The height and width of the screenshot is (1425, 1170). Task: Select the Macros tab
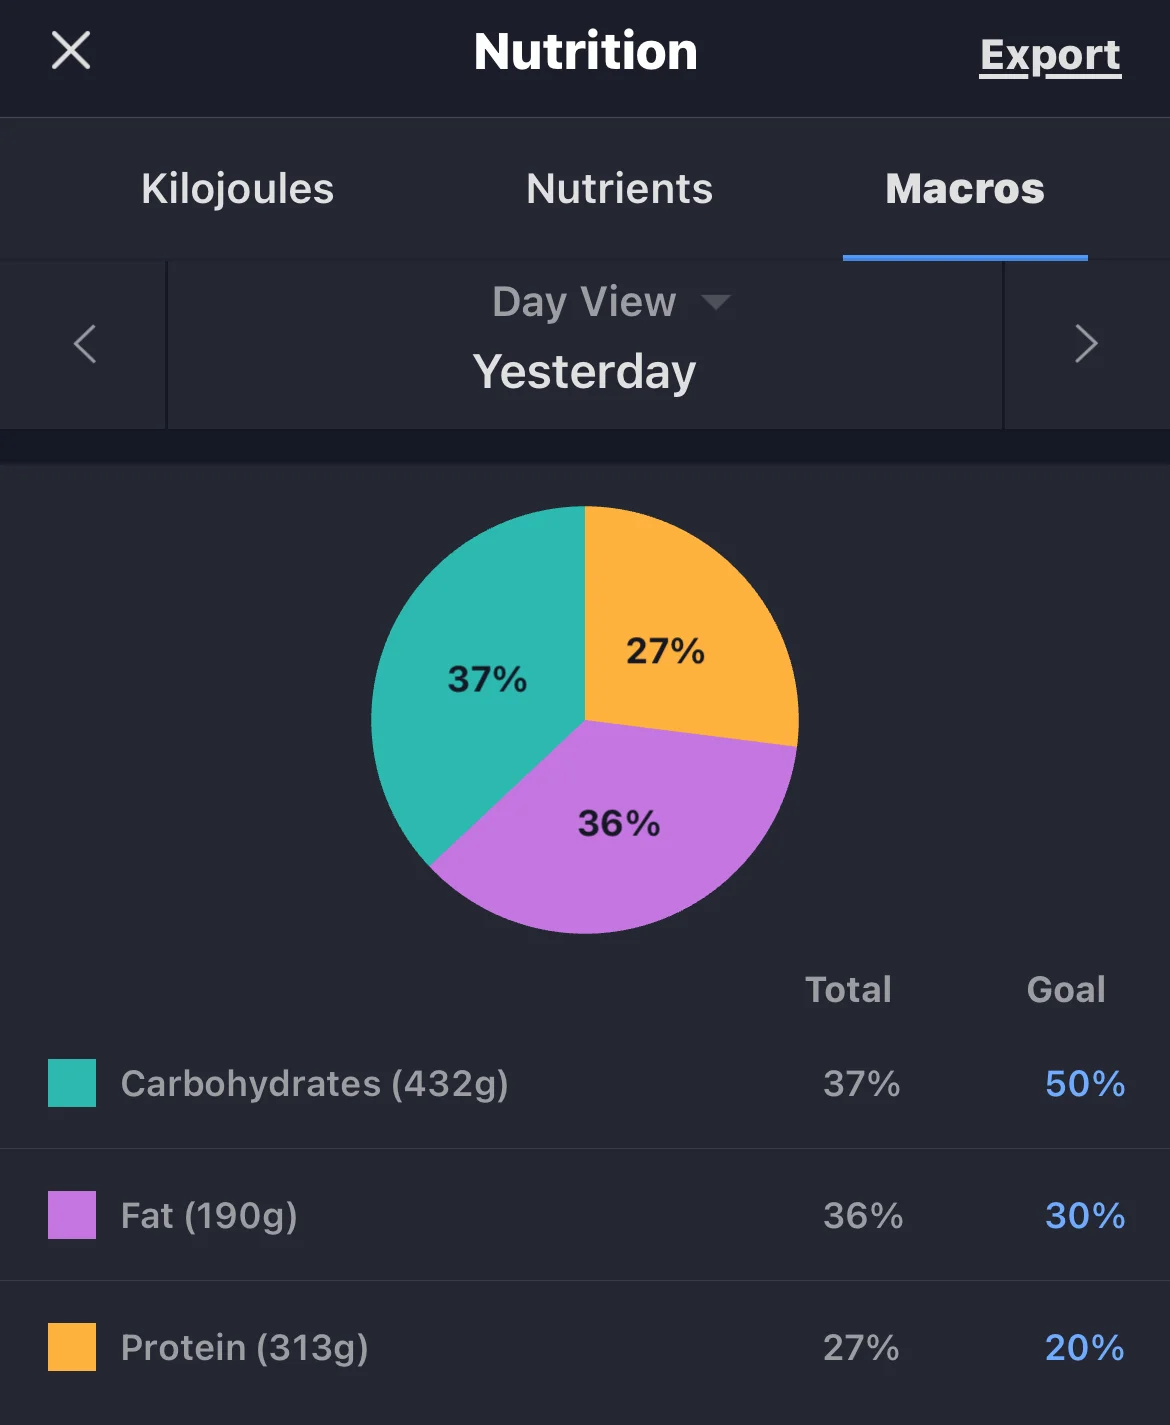point(964,189)
